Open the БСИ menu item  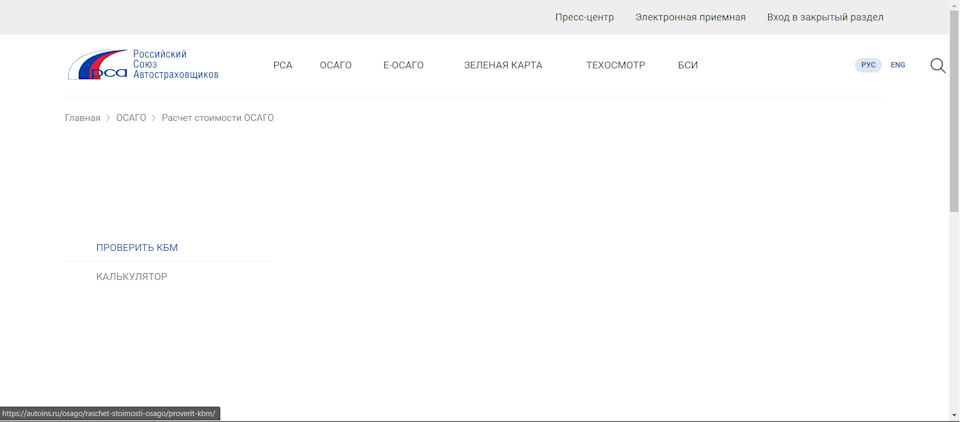pos(688,66)
